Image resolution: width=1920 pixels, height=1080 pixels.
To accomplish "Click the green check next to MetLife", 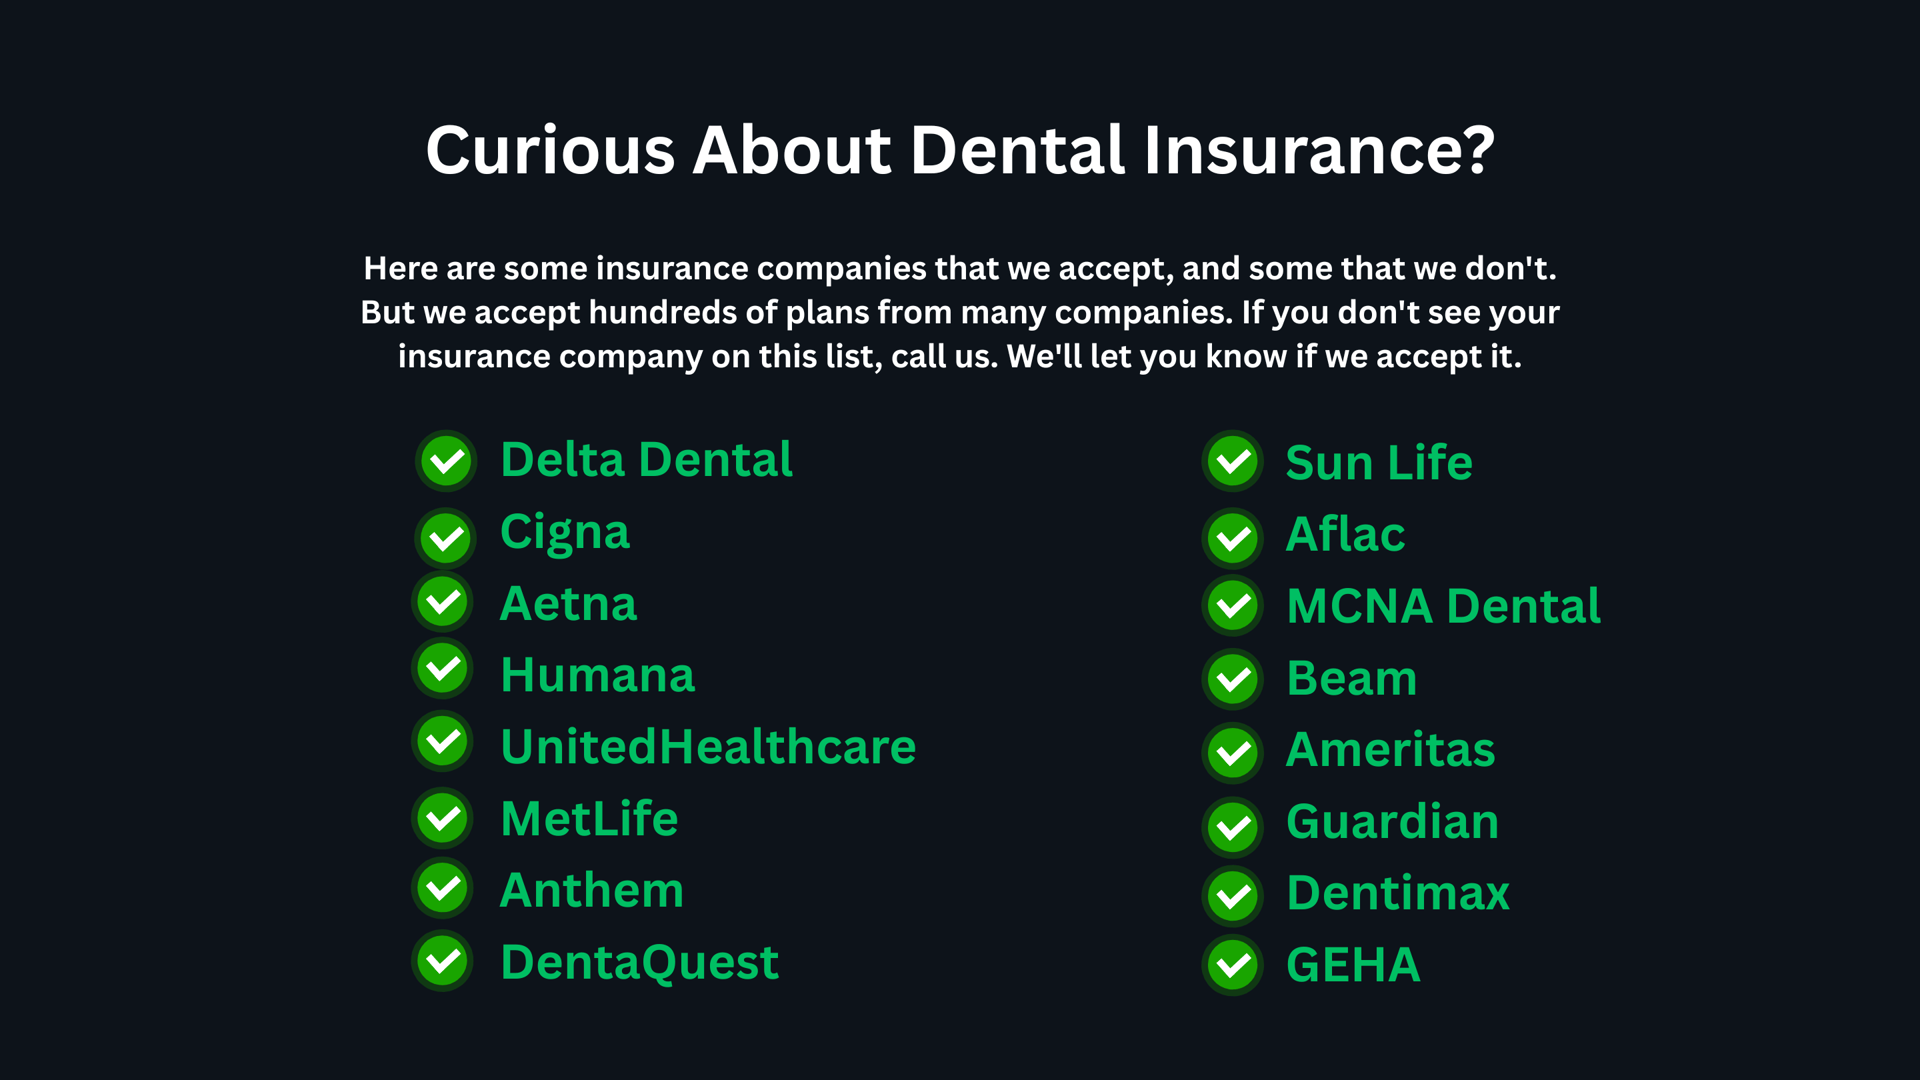I will (443, 818).
